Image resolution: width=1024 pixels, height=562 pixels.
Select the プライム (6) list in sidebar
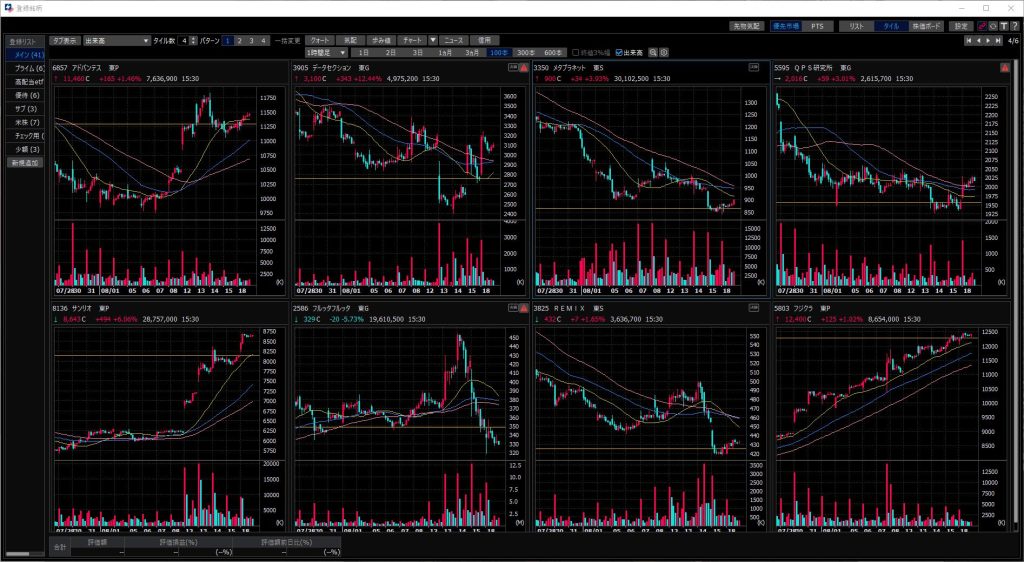23,68
